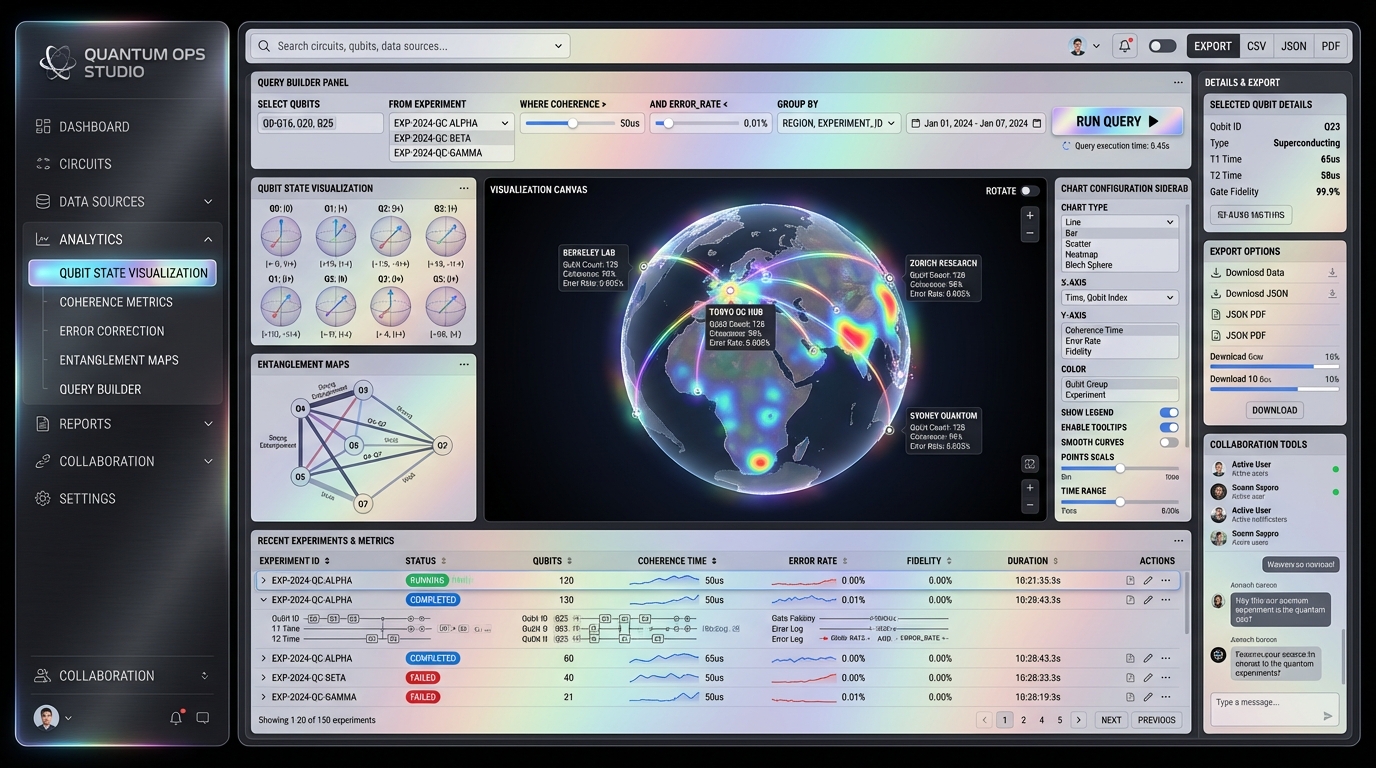Click the Settings gear in sidebar
1376x768 pixels.
pyautogui.click(x=43, y=498)
